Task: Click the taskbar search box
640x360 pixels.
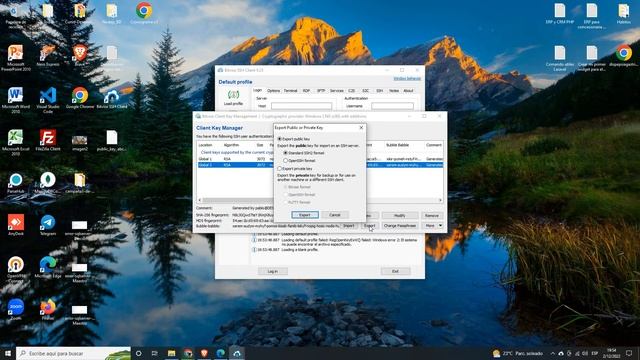Action: tap(73, 353)
